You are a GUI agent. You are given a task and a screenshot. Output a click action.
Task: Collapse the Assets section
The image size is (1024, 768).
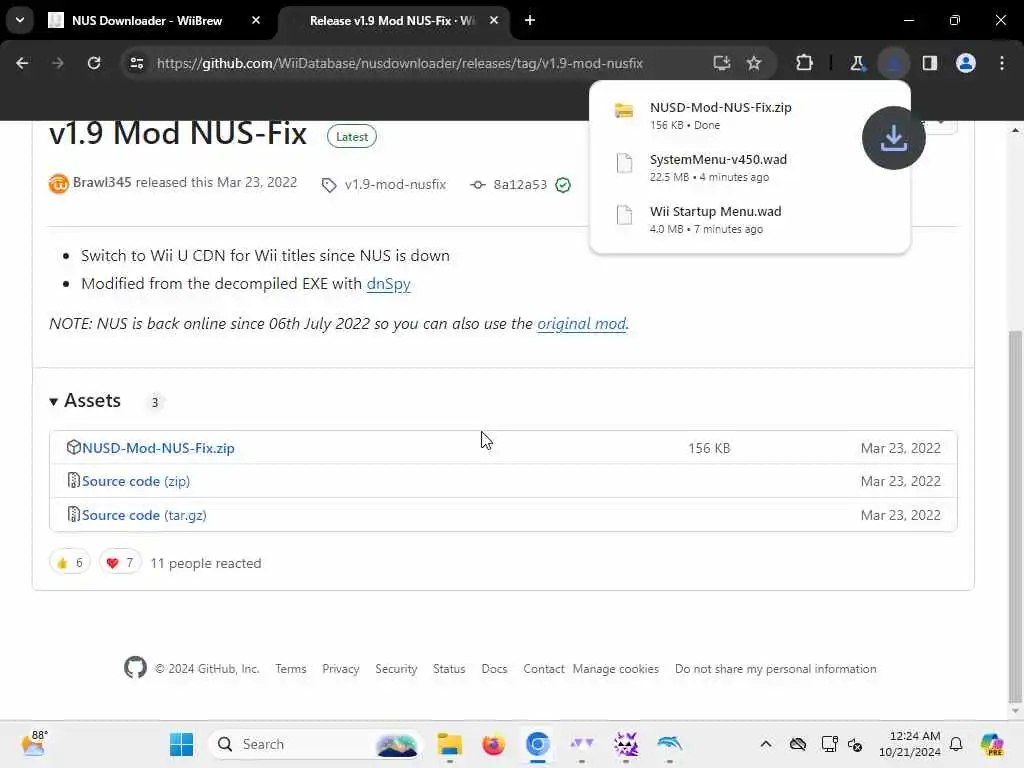pos(86,400)
